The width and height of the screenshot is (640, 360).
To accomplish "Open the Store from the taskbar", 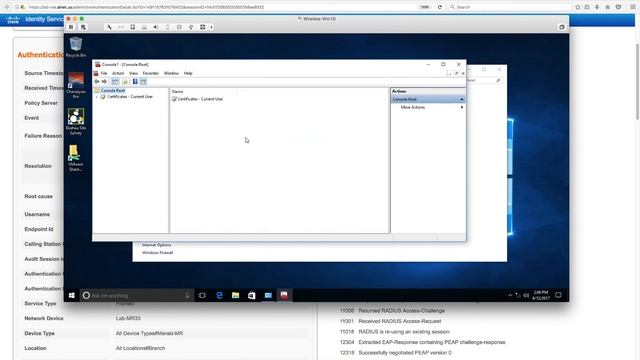I will pos(251,295).
